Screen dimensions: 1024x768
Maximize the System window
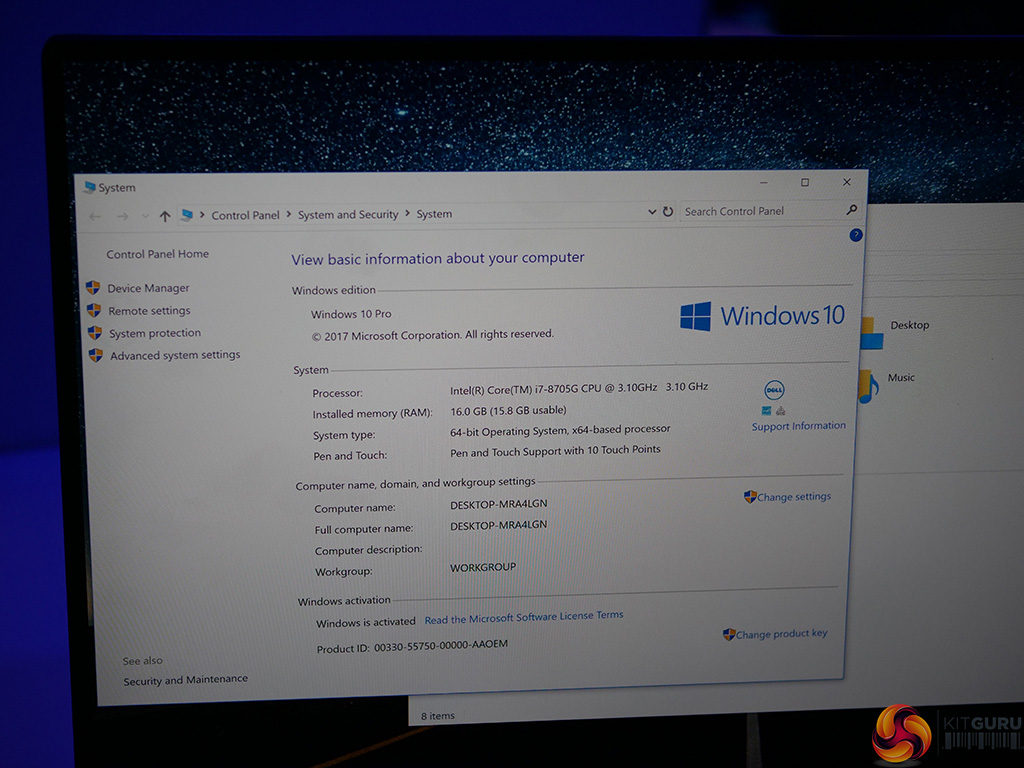tap(805, 182)
